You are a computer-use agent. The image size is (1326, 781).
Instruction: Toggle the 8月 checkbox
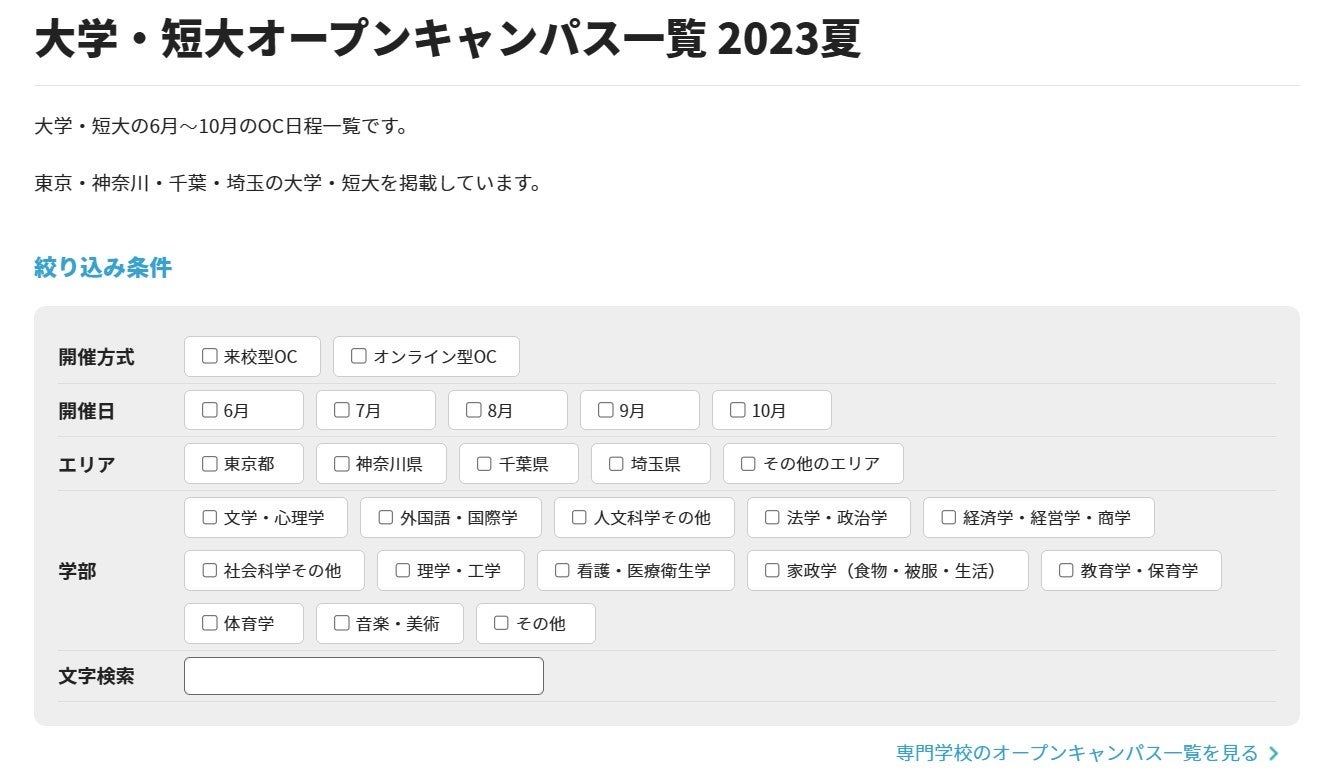pyautogui.click(x=474, y=410)
